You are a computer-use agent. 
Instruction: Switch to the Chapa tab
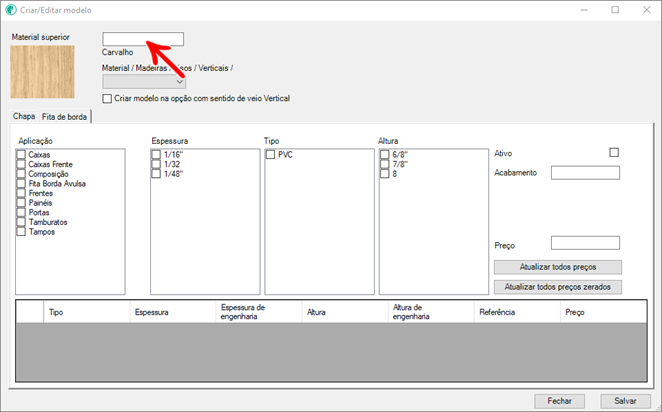click(24, 116)
